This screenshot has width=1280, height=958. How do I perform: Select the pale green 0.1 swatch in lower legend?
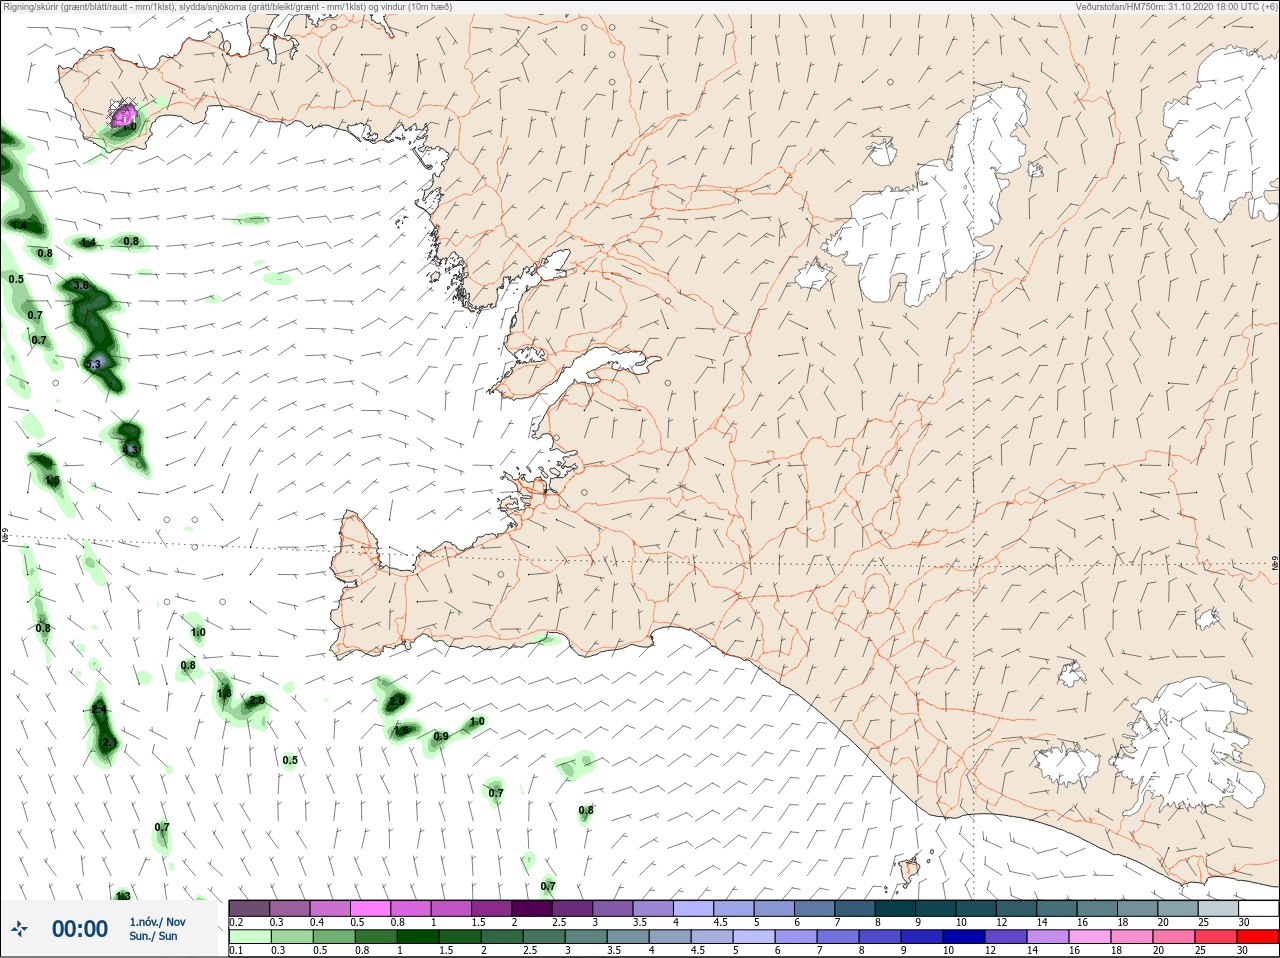[x=249, y=937]
